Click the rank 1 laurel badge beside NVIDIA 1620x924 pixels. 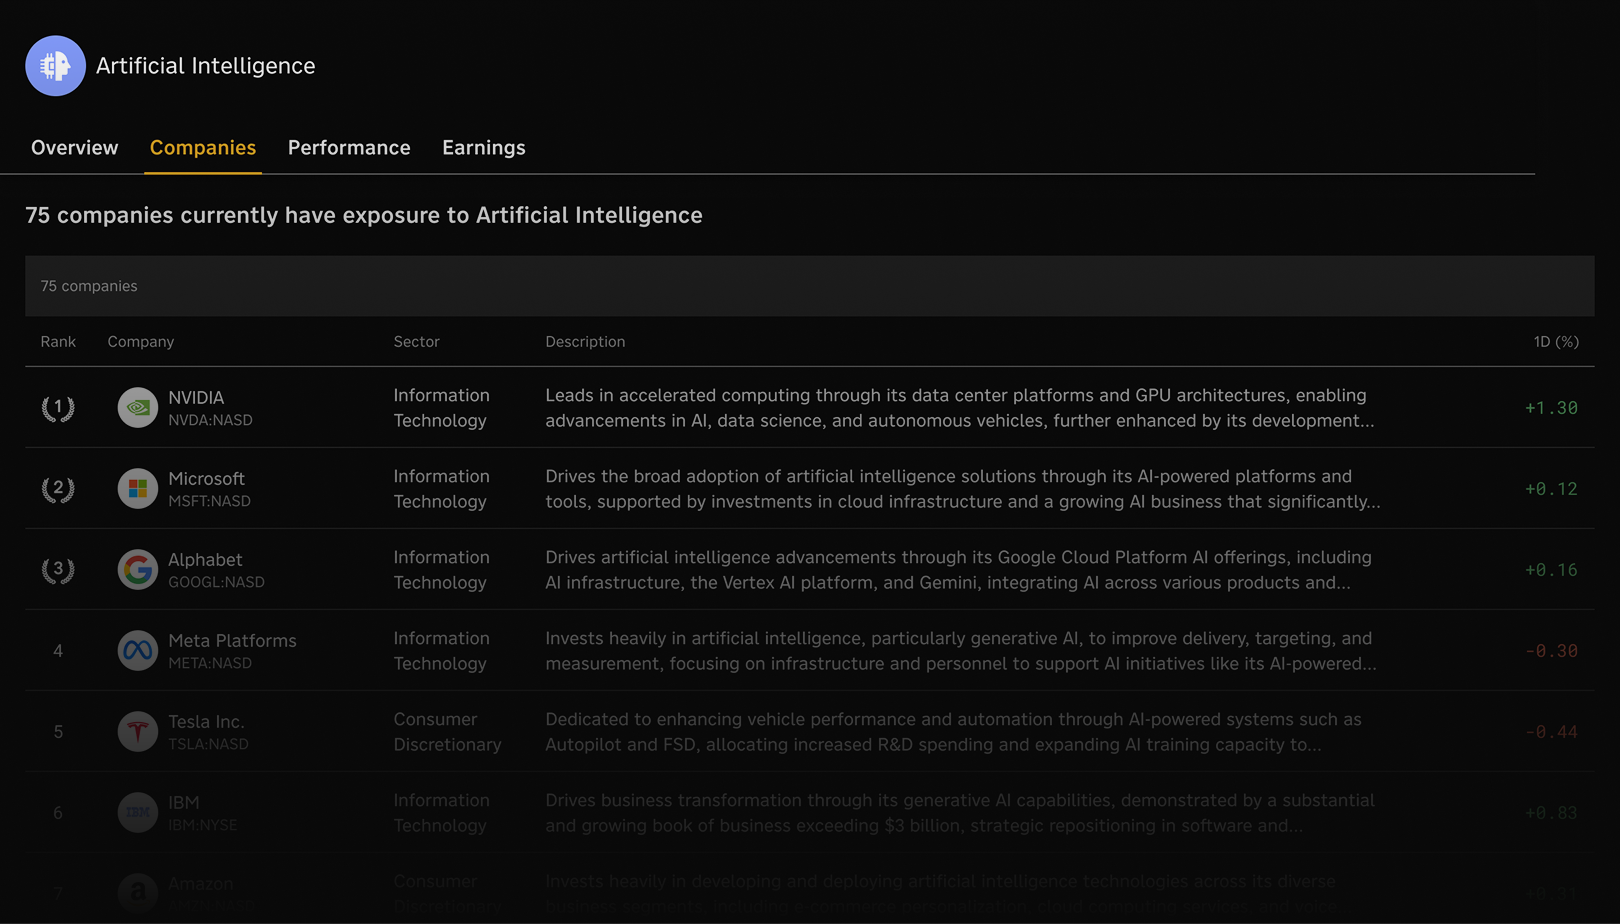click(58, 407)
